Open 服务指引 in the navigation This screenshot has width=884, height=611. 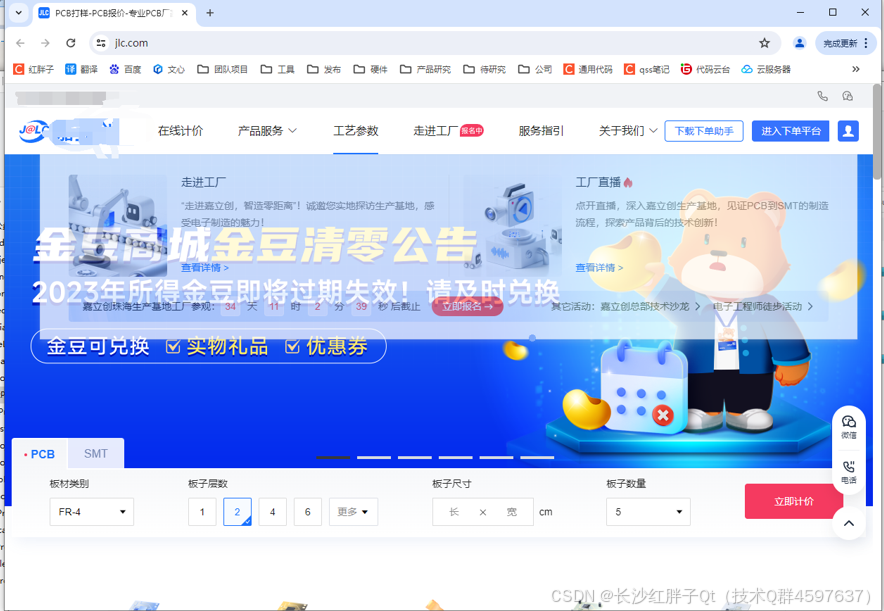[x=541, y=131]
